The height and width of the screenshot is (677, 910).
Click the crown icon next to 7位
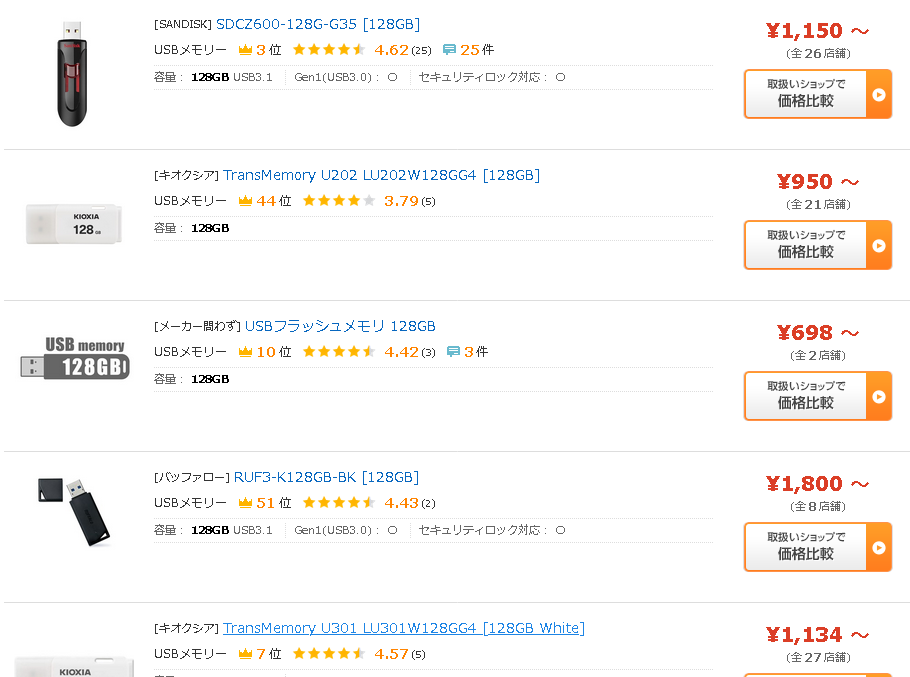click(245, 654)
